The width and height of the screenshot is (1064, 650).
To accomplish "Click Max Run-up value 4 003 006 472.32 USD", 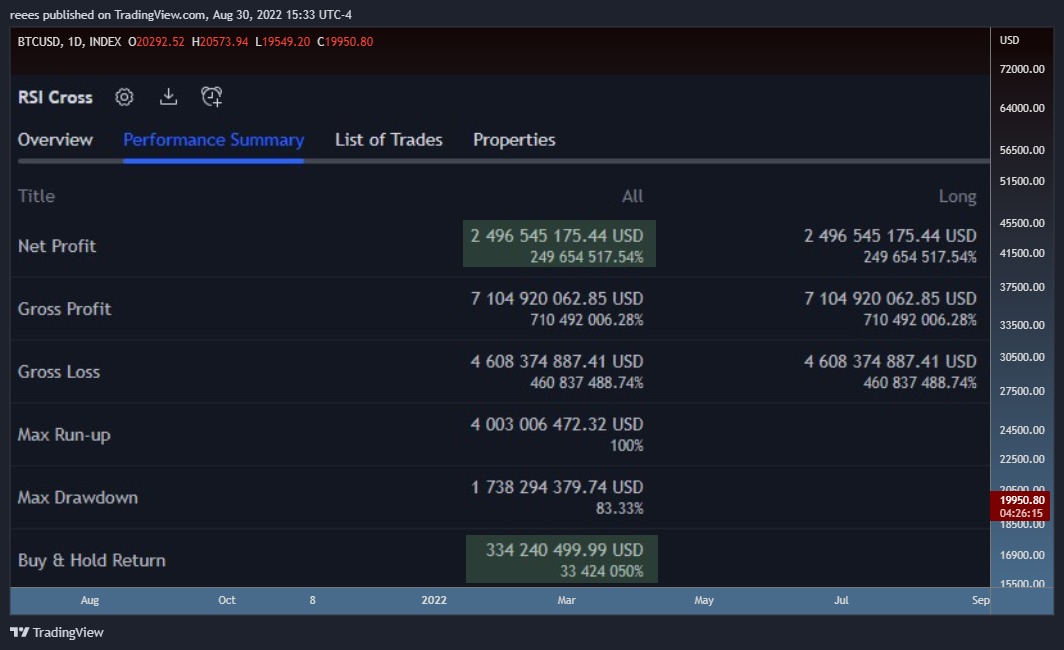I will 557,424.
